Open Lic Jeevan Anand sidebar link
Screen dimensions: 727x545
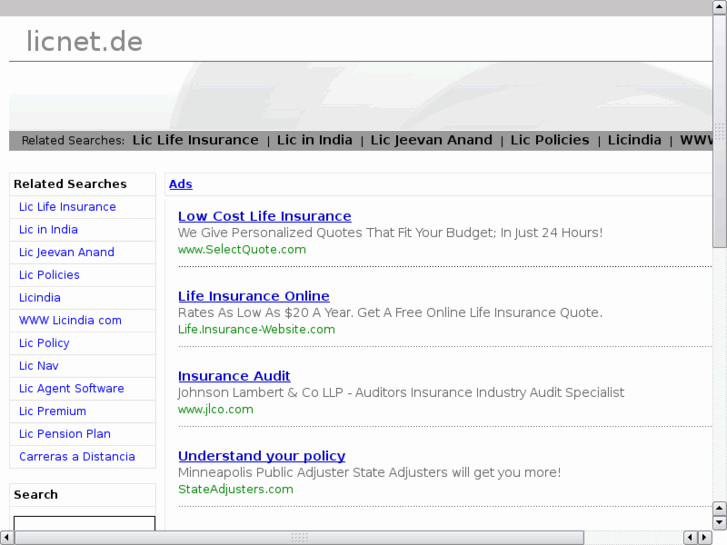(66, 252)
